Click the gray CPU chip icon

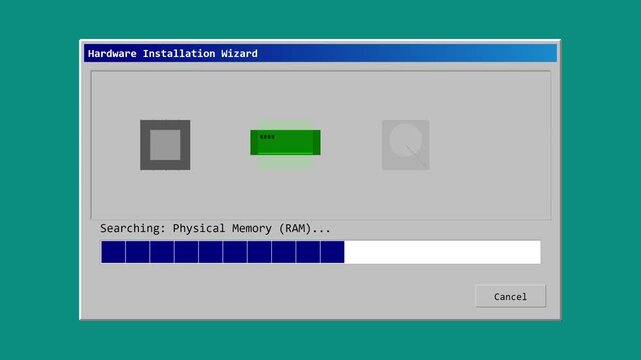click(165, 145)
